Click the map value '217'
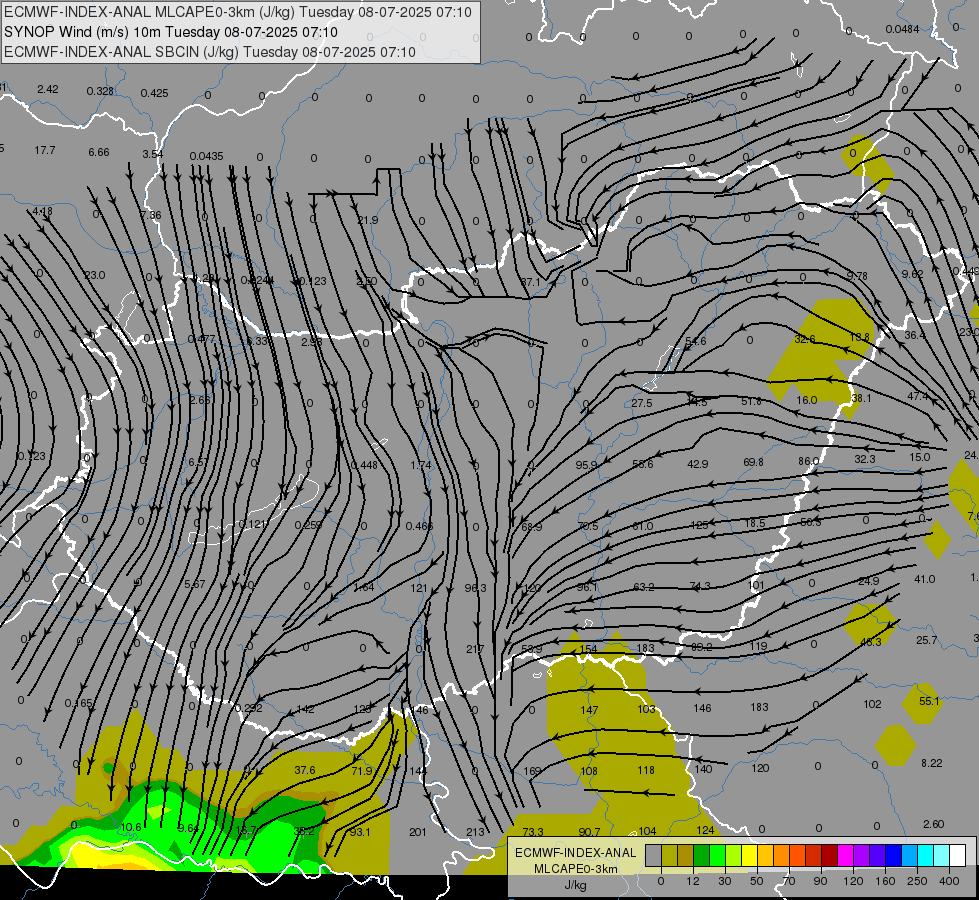Screen dimensions: 979x900 475,650
